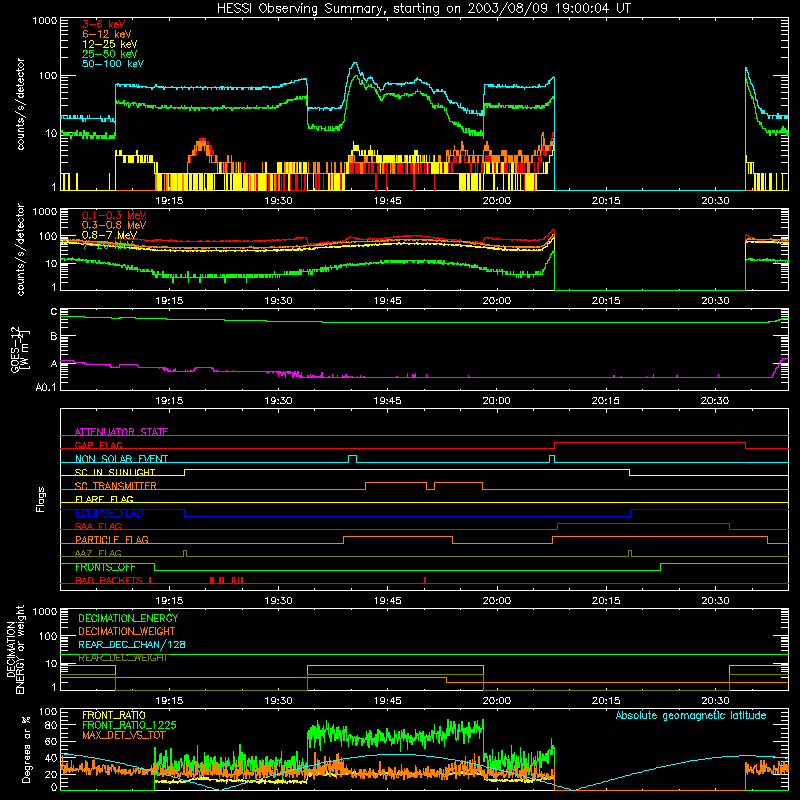Click 20:30 tick under the decimation panel

715,701
